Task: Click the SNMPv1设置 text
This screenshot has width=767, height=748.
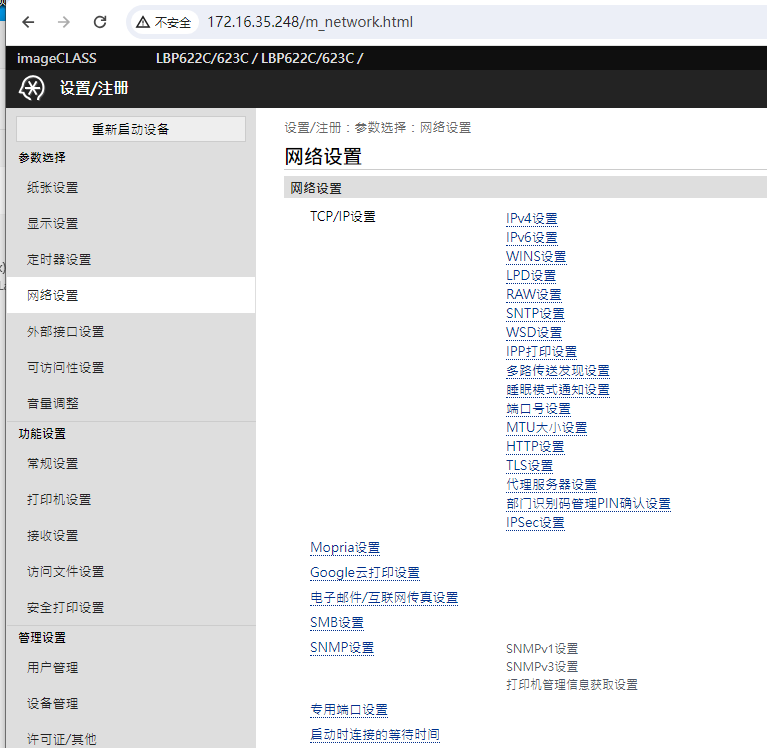Action: pos(542,649)
